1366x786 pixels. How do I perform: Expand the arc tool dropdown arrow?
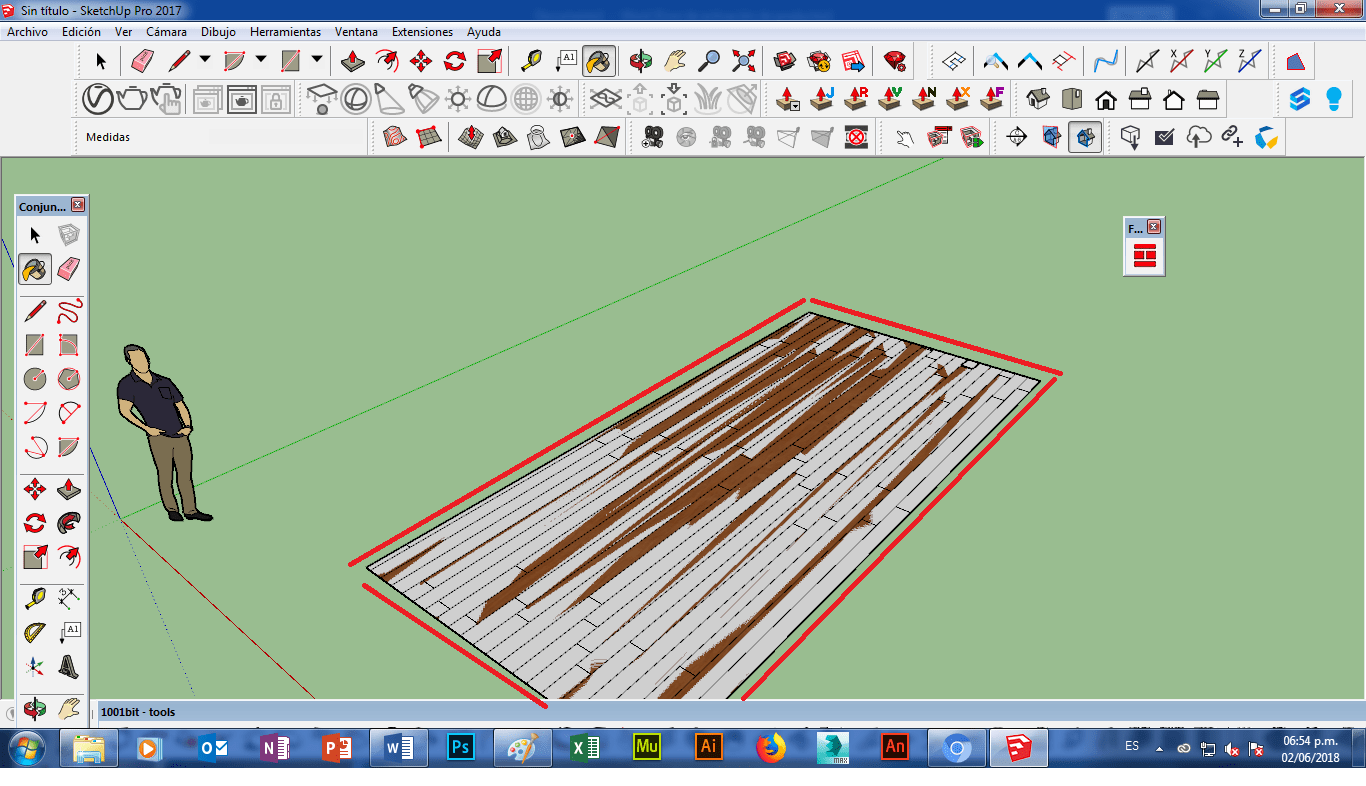click(261, 60)
